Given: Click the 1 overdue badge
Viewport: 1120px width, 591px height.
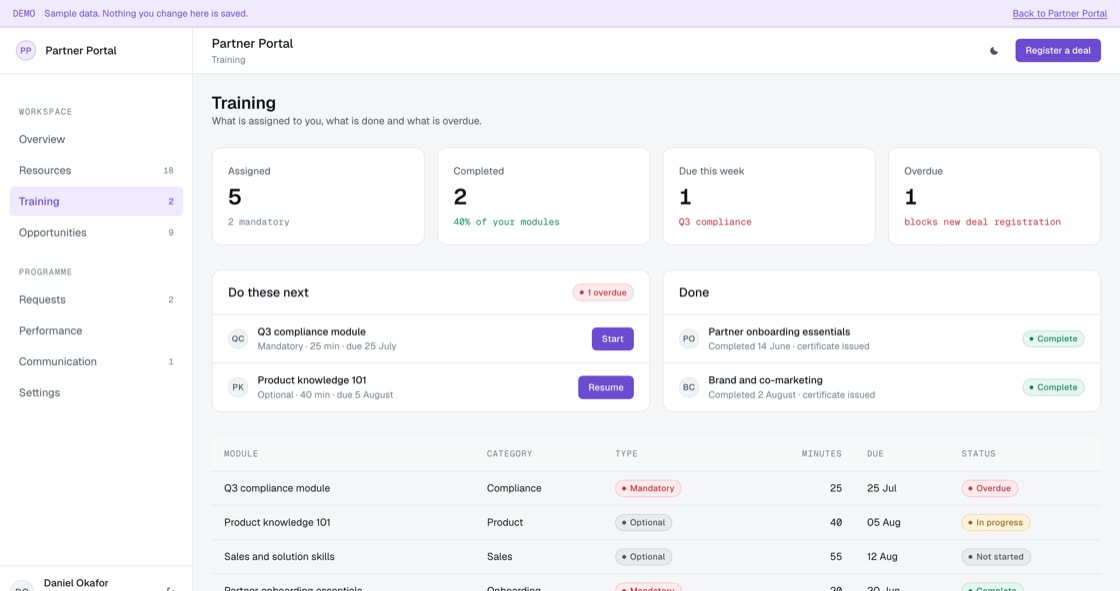Looking at the screenshot, I should click(603, 292).
